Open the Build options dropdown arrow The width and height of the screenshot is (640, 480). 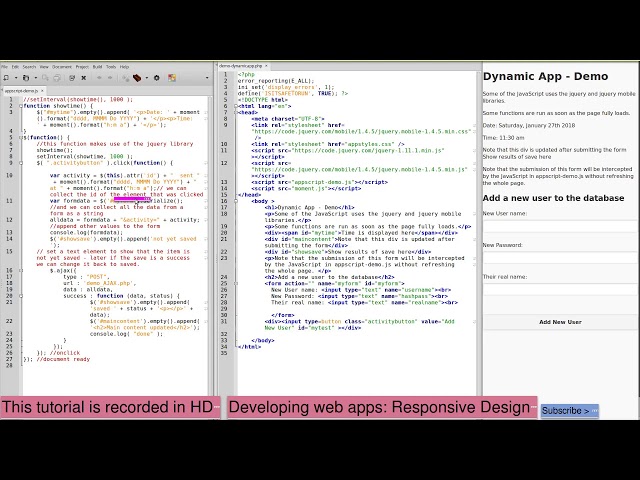point(147,78)
